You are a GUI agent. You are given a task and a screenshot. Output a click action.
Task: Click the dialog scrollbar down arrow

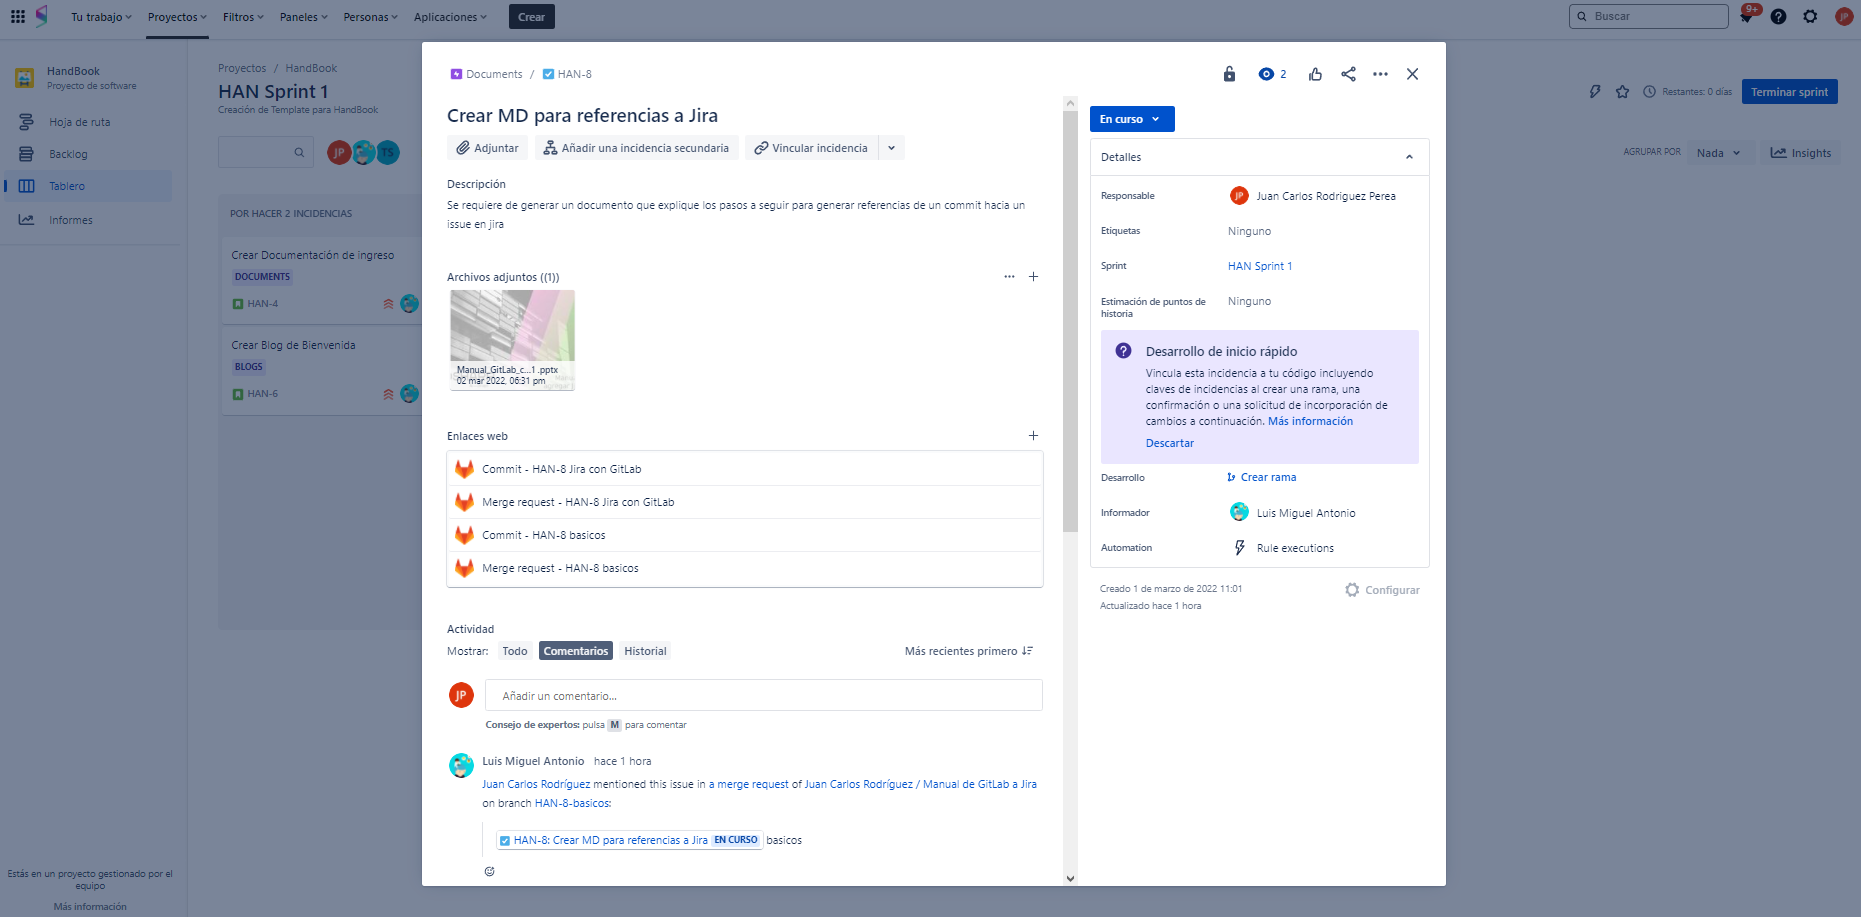1070,879
